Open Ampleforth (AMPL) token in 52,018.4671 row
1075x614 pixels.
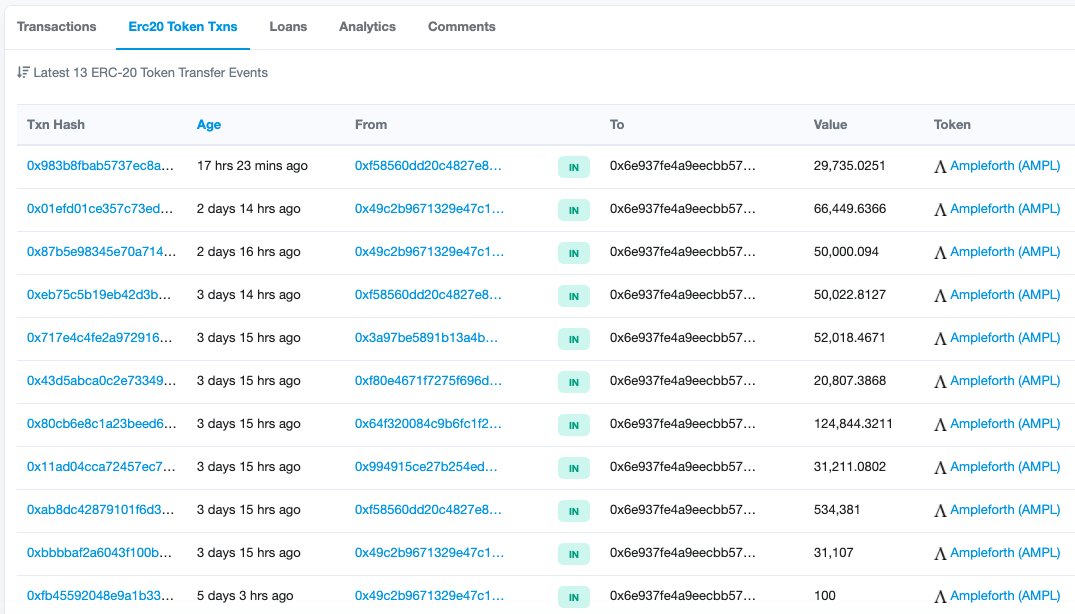click(1005, 338)
